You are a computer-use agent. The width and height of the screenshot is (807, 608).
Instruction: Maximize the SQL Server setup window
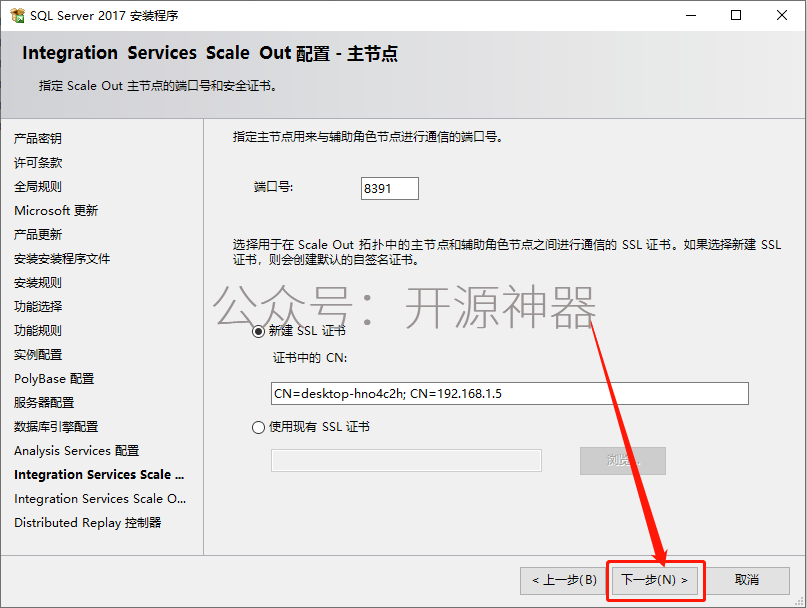click(x=736, y=15)
